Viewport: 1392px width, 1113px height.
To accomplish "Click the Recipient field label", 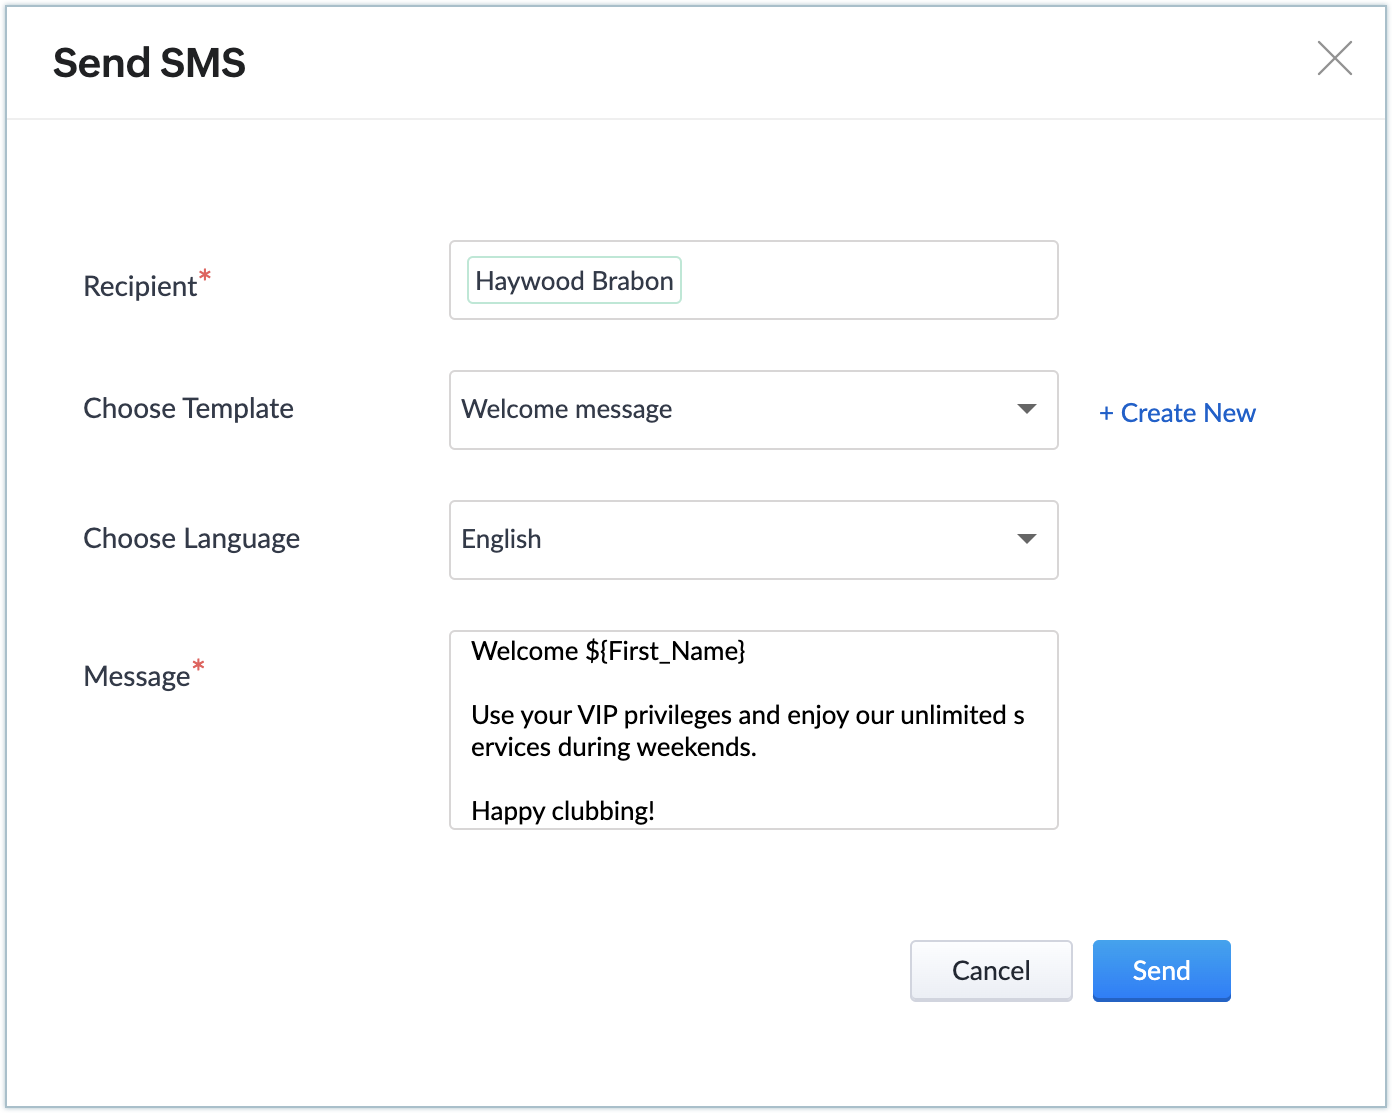I will tap(140, 287).
